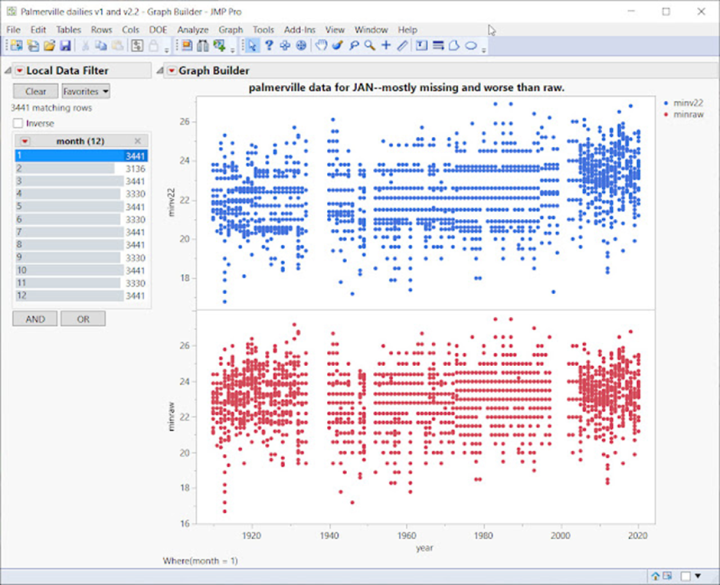The width and height of the screenshot is (720, 585).
Task: Click the Clear button
Action: 35,91
